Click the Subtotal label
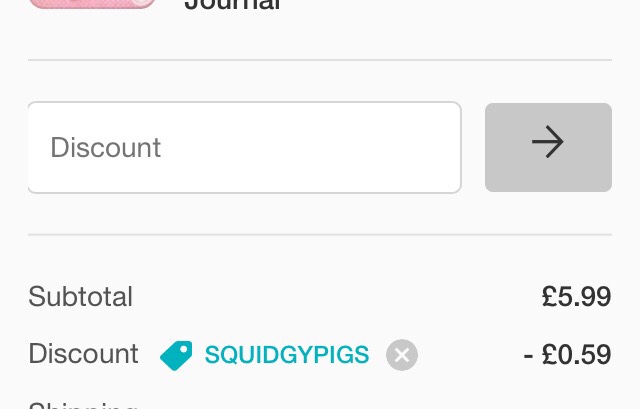Viewport: 640px width, 409px height. [80, 297]
